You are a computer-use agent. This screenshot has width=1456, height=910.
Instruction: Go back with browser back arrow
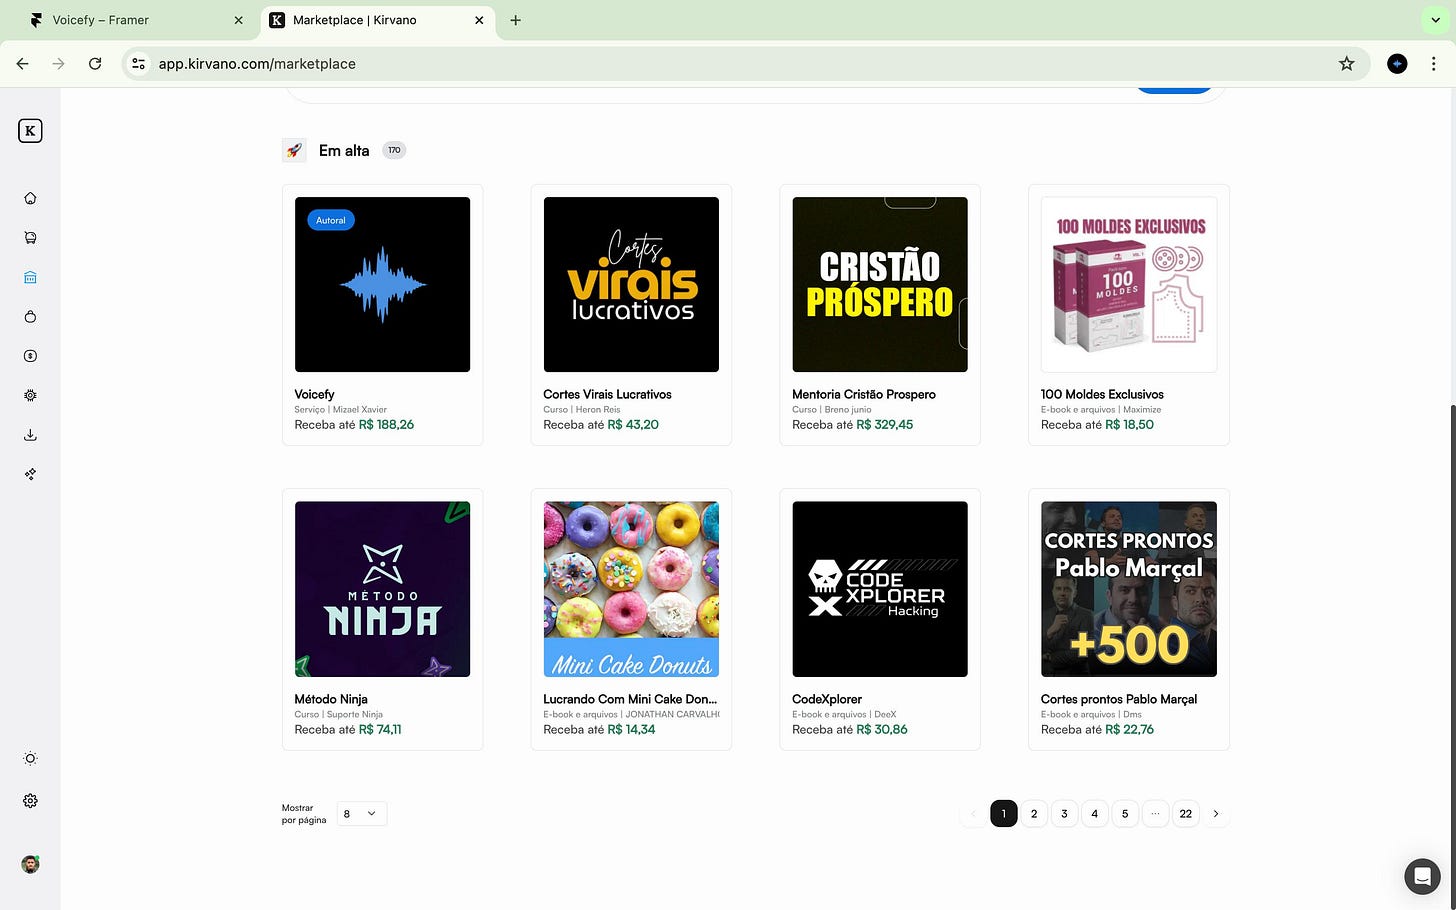coord(22,63)
